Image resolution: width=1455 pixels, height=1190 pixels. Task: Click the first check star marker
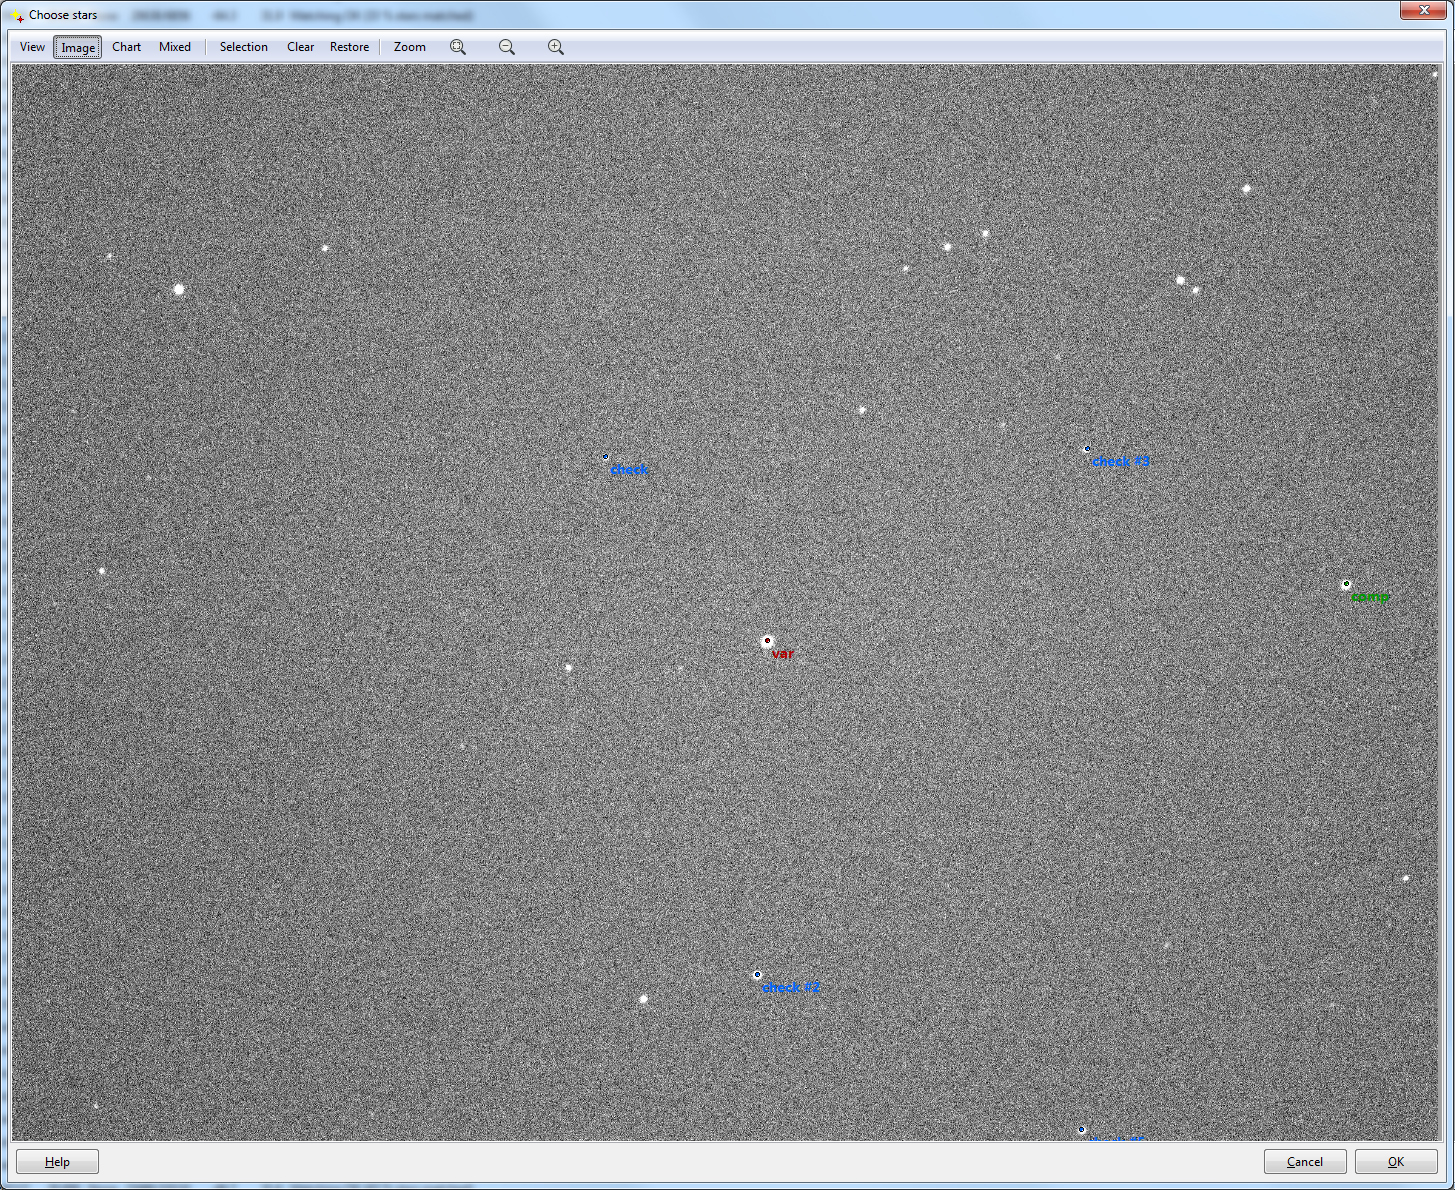tap(605, 457)
